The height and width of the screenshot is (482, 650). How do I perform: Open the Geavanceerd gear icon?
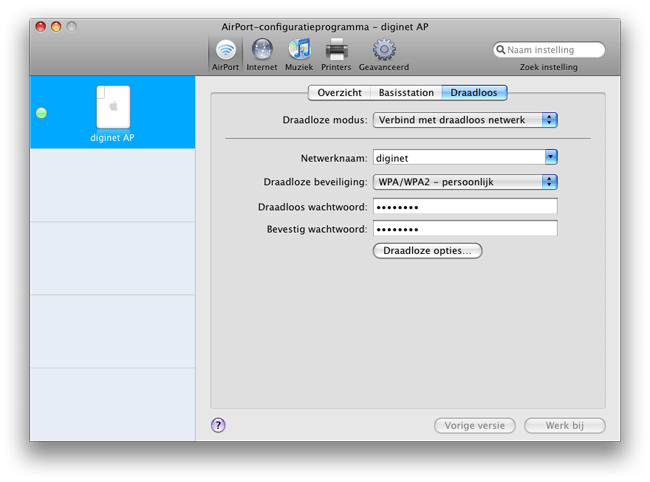pyautogui.click(x=384, y=49)
